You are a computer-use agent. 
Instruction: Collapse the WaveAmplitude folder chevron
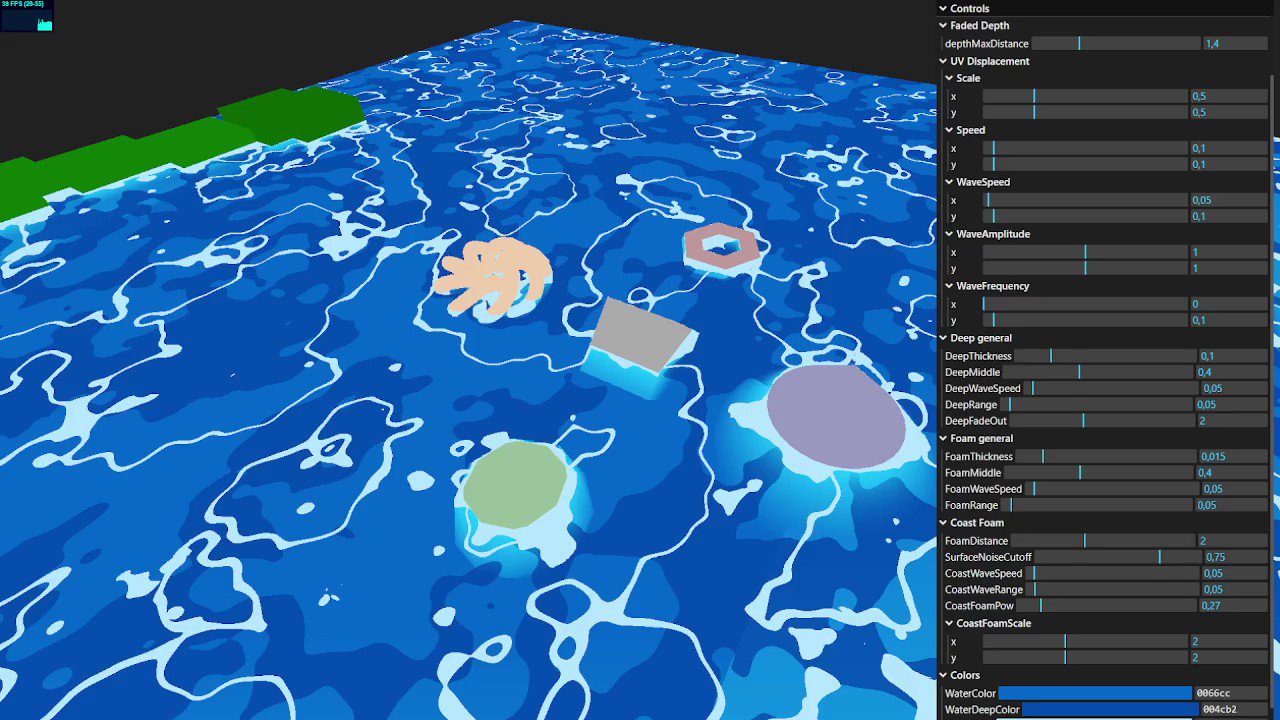pyautogui.click(x=948, y=234)
